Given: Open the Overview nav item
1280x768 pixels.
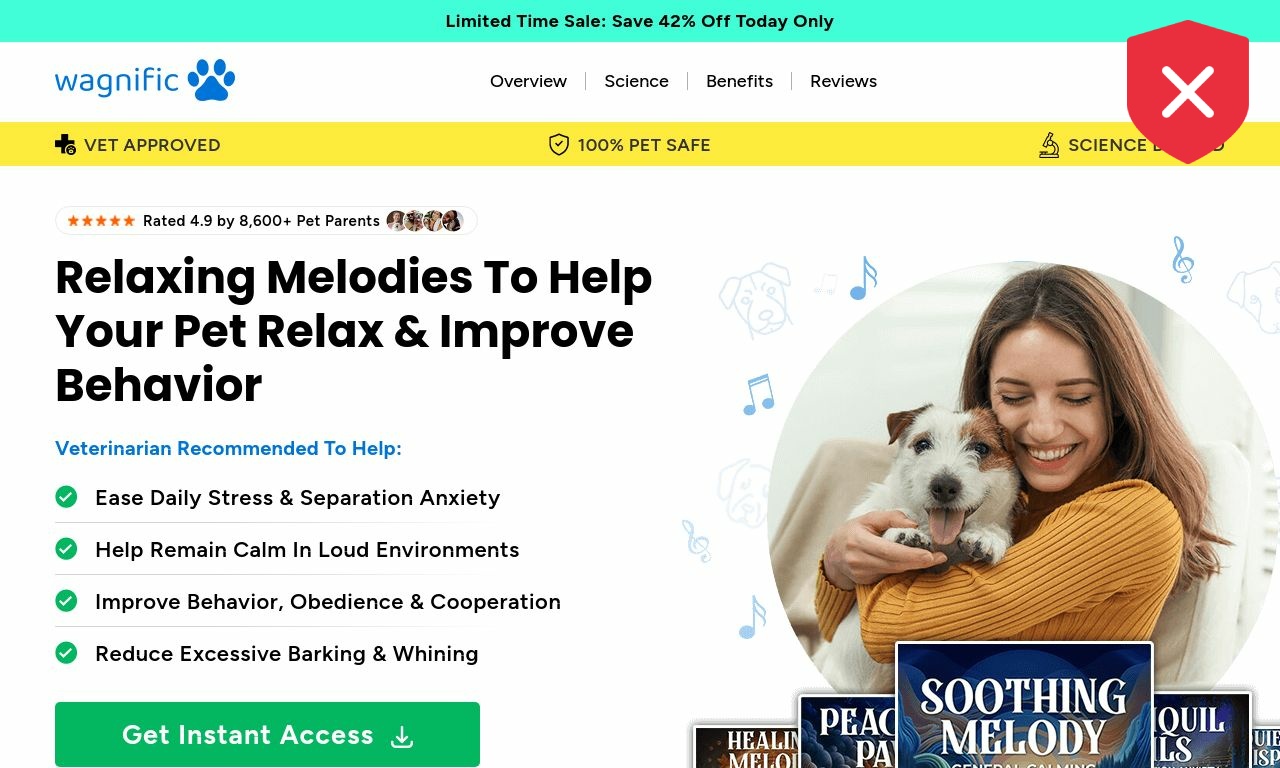Looking at the screenshot, I should coord(528,81).
